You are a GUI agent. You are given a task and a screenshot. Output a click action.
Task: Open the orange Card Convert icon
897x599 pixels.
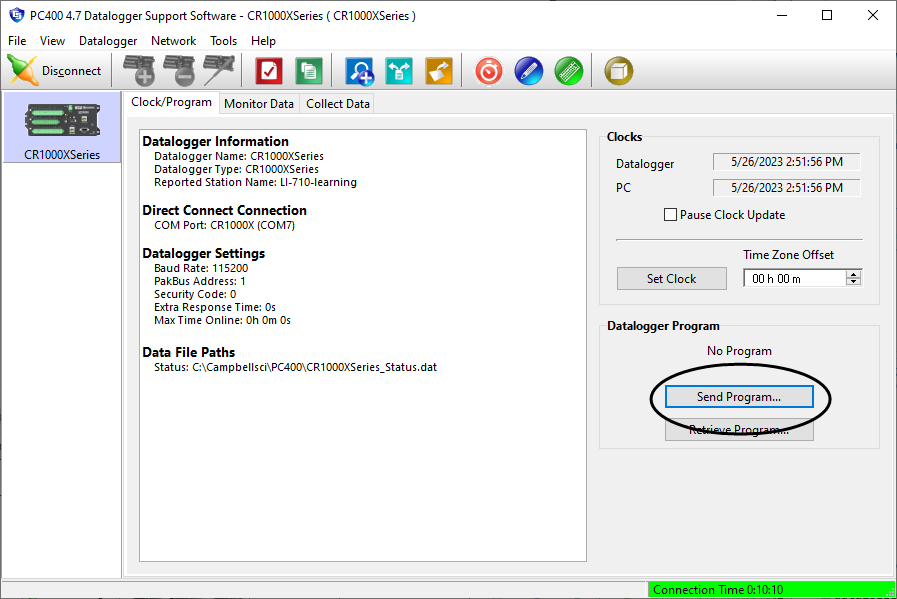pos(439,71)
